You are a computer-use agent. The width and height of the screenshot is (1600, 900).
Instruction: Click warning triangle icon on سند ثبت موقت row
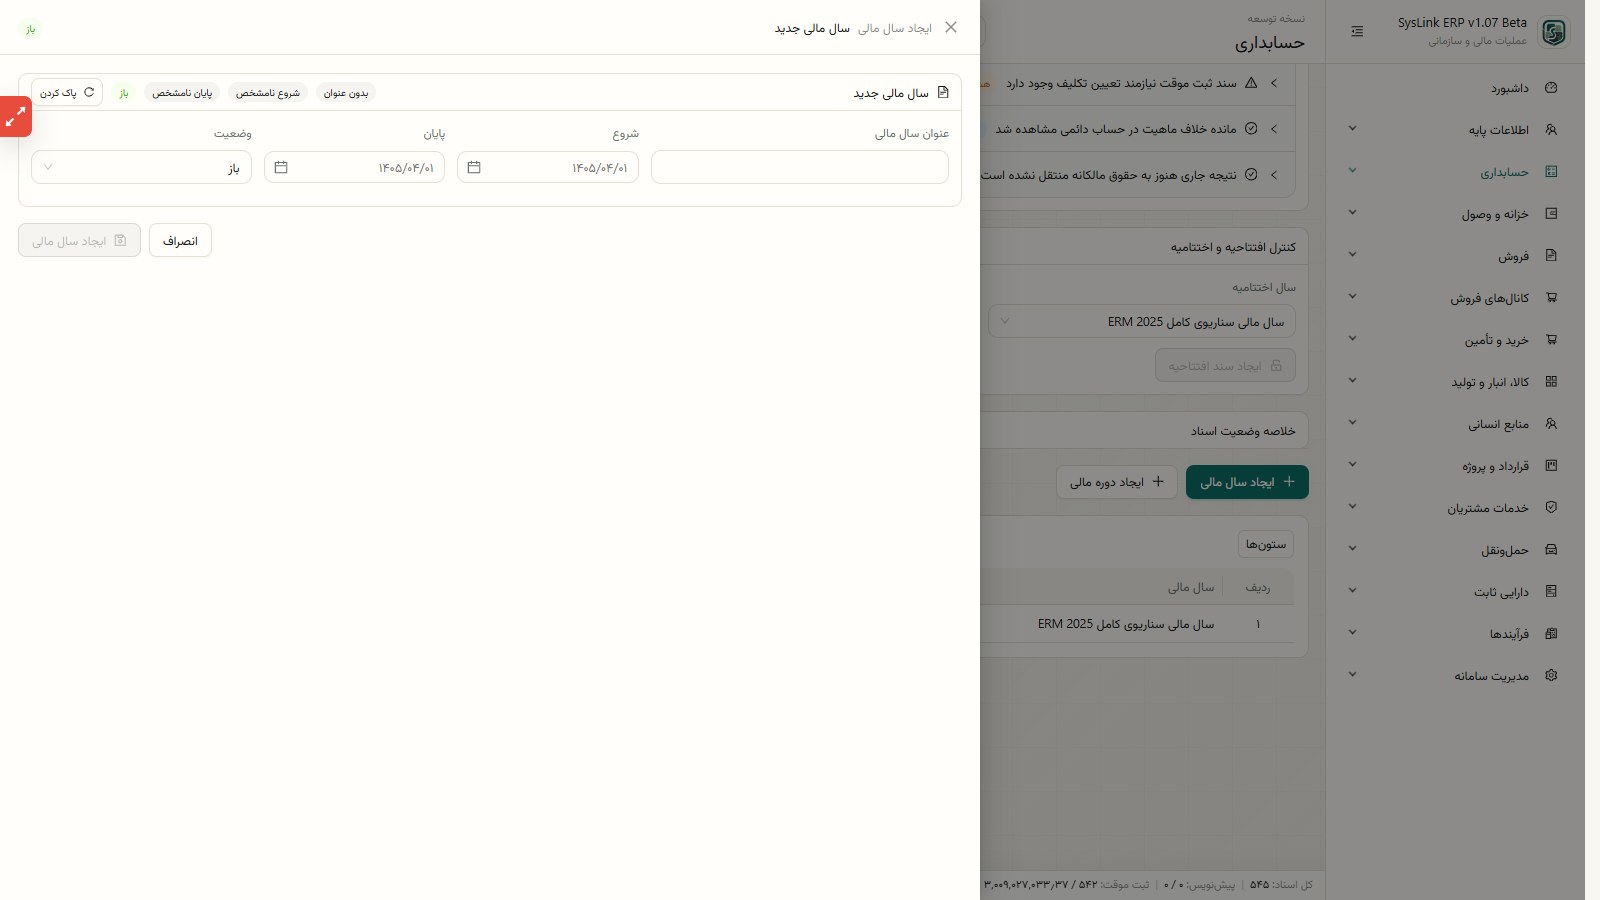tap(1251, 83)
